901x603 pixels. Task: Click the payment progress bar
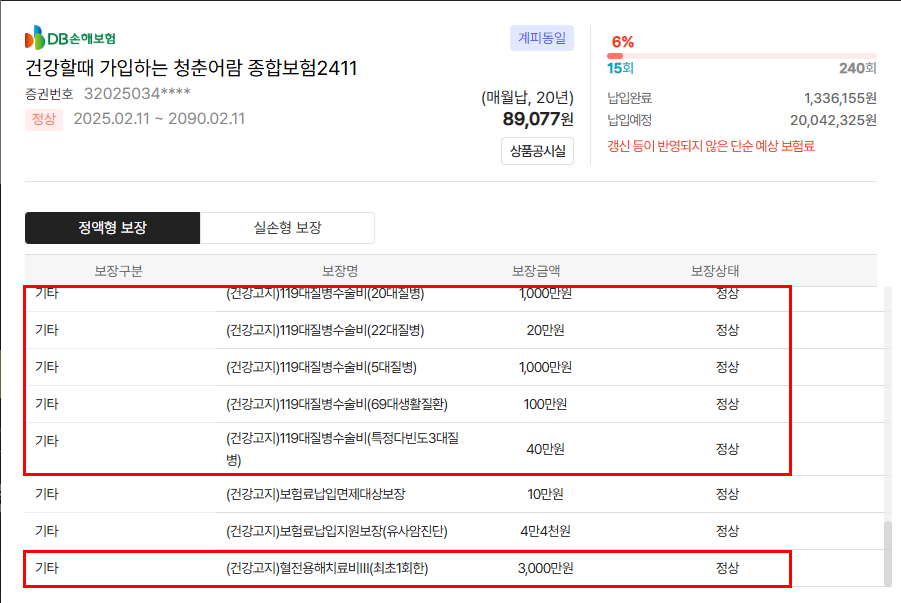pos(741,56)
